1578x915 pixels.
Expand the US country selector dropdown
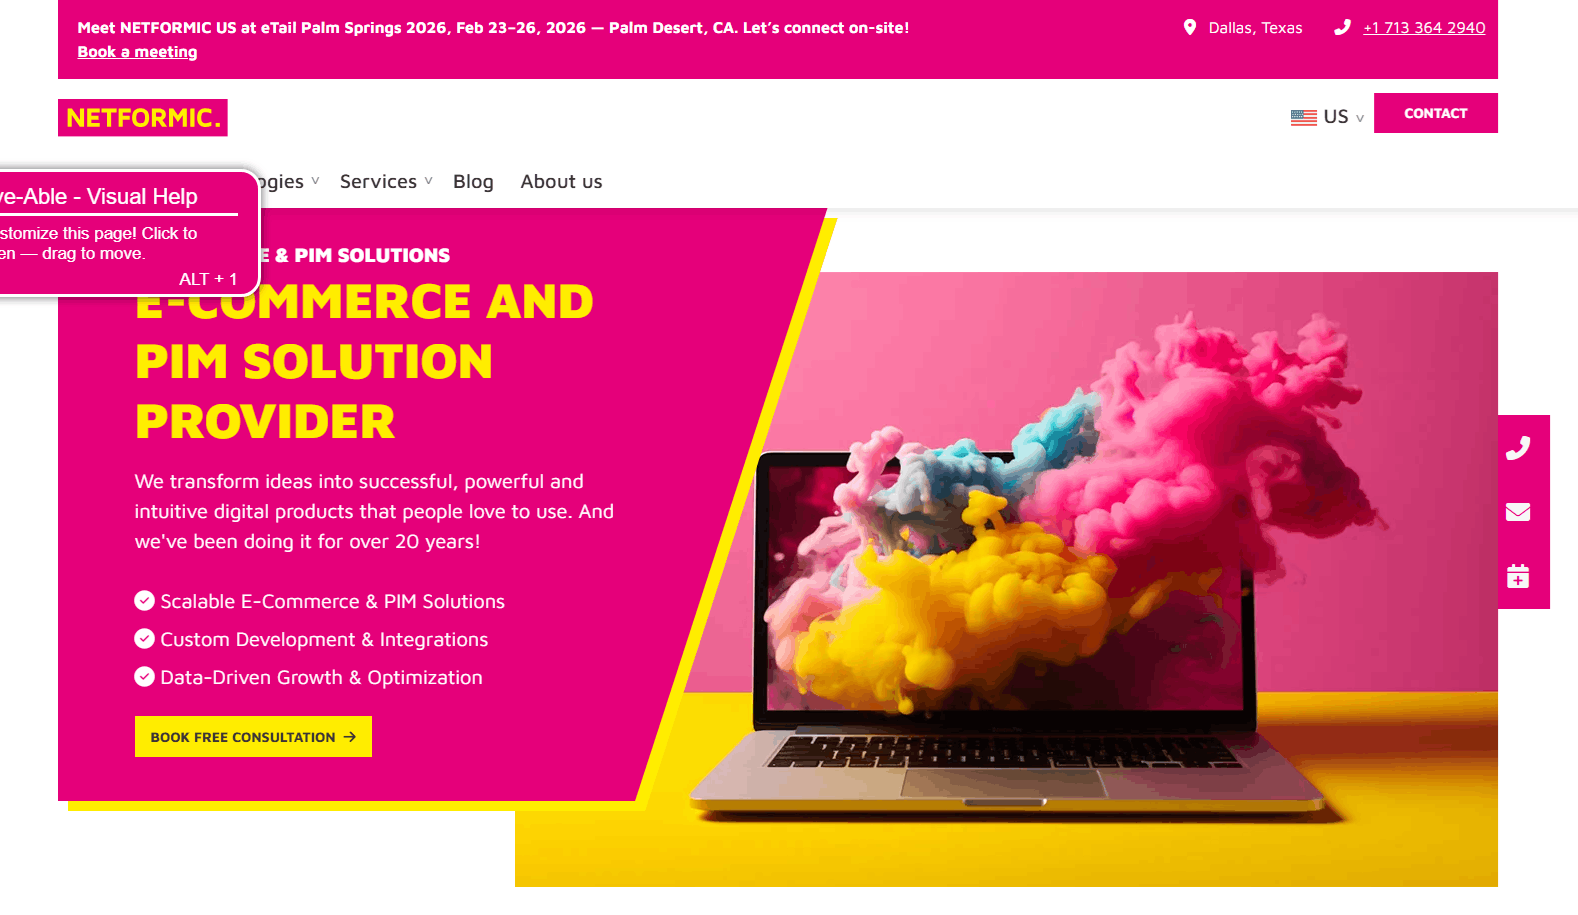(1328, 117)
